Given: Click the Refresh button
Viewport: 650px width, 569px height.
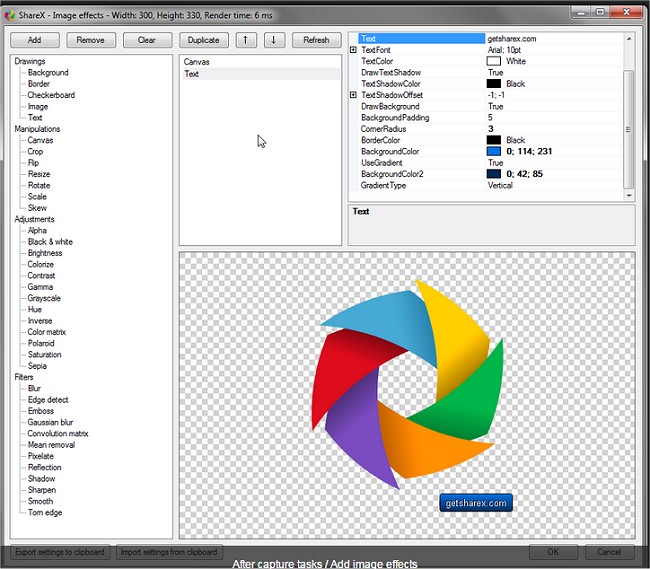Looking at the screenshot, I should click(316, 40).
